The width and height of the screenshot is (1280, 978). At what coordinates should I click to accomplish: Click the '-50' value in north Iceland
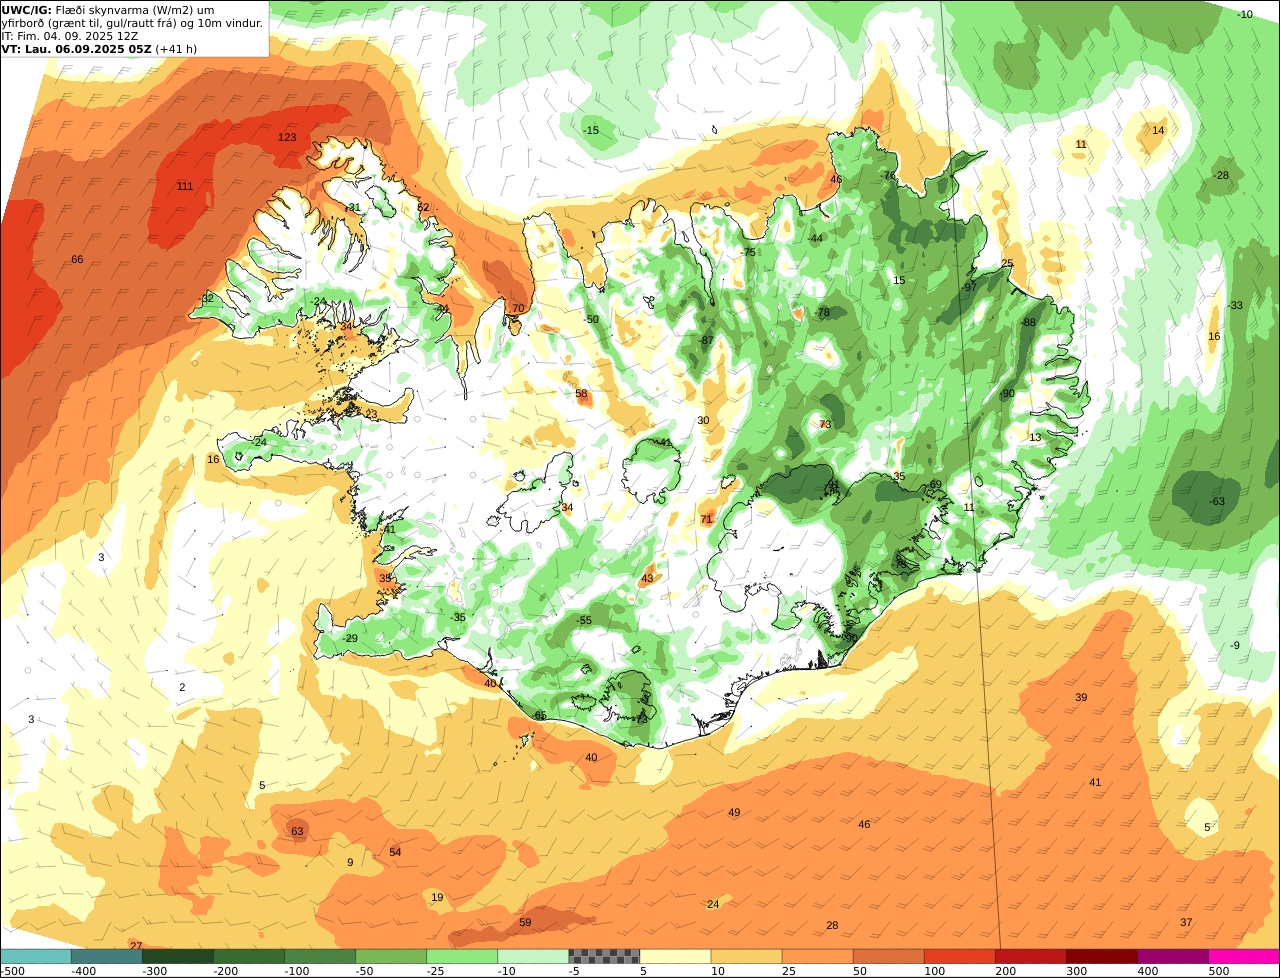click(x=591, y=319)
